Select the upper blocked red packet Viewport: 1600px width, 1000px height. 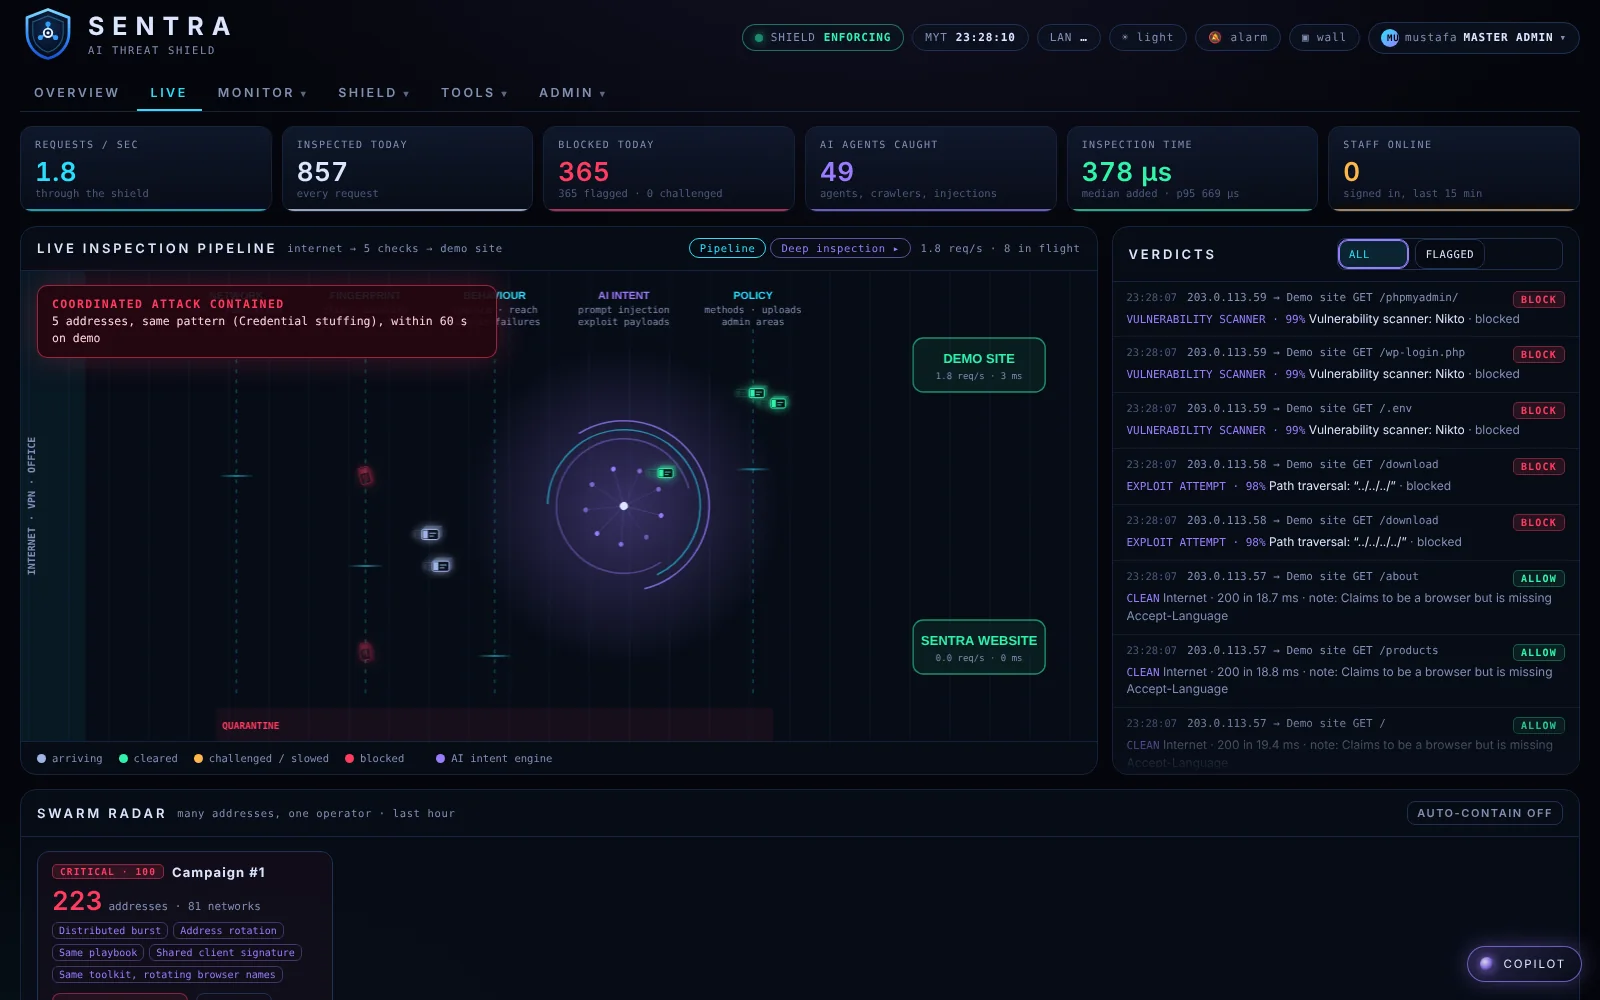pos(365,476)
